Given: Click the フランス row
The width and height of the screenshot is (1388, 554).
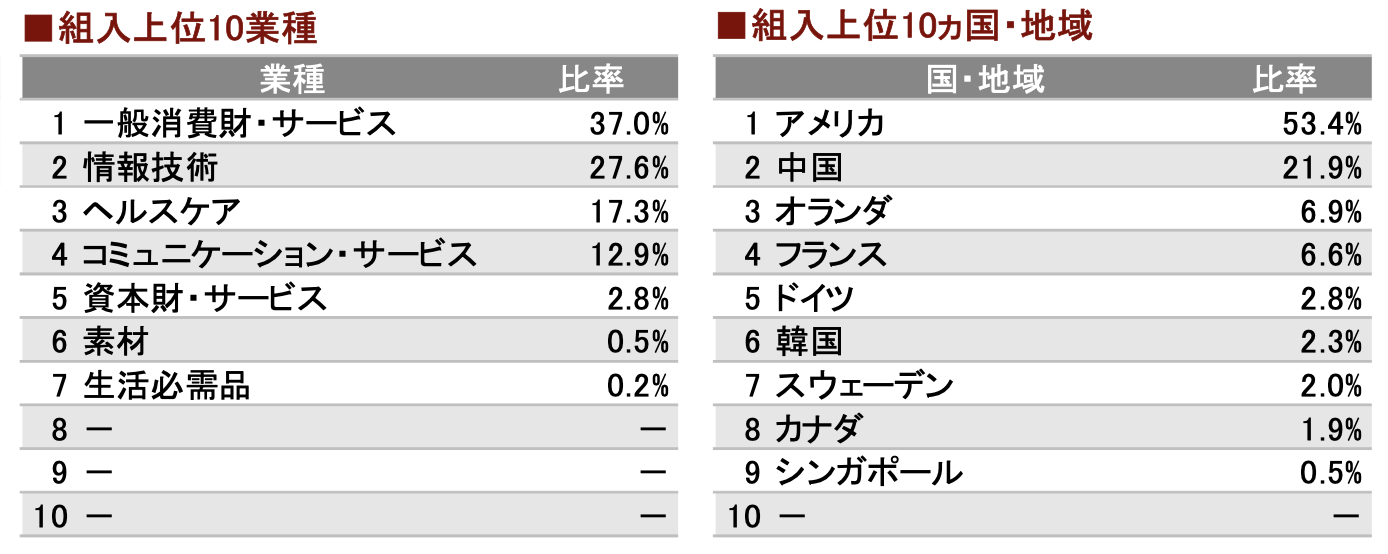Looking at the screenshot, I should pos(1040,254).
